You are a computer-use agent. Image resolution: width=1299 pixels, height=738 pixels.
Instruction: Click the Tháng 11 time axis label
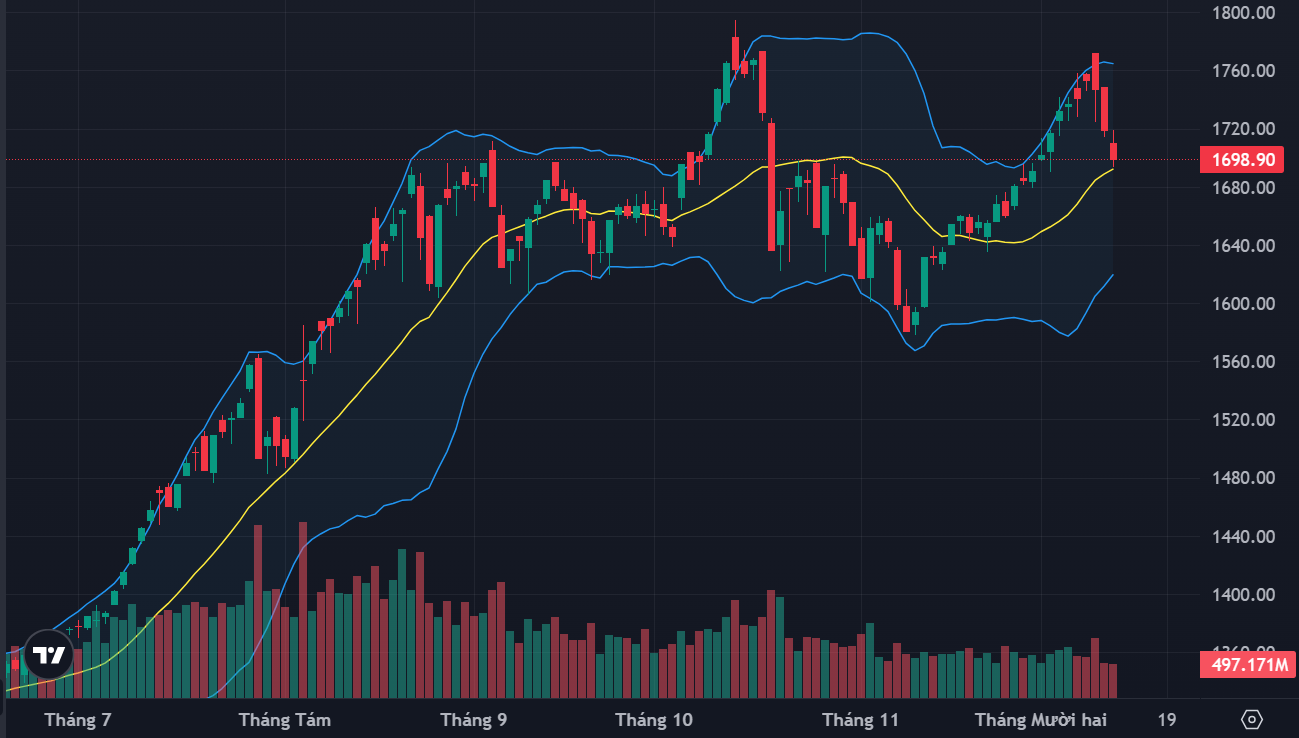point(860,720)
